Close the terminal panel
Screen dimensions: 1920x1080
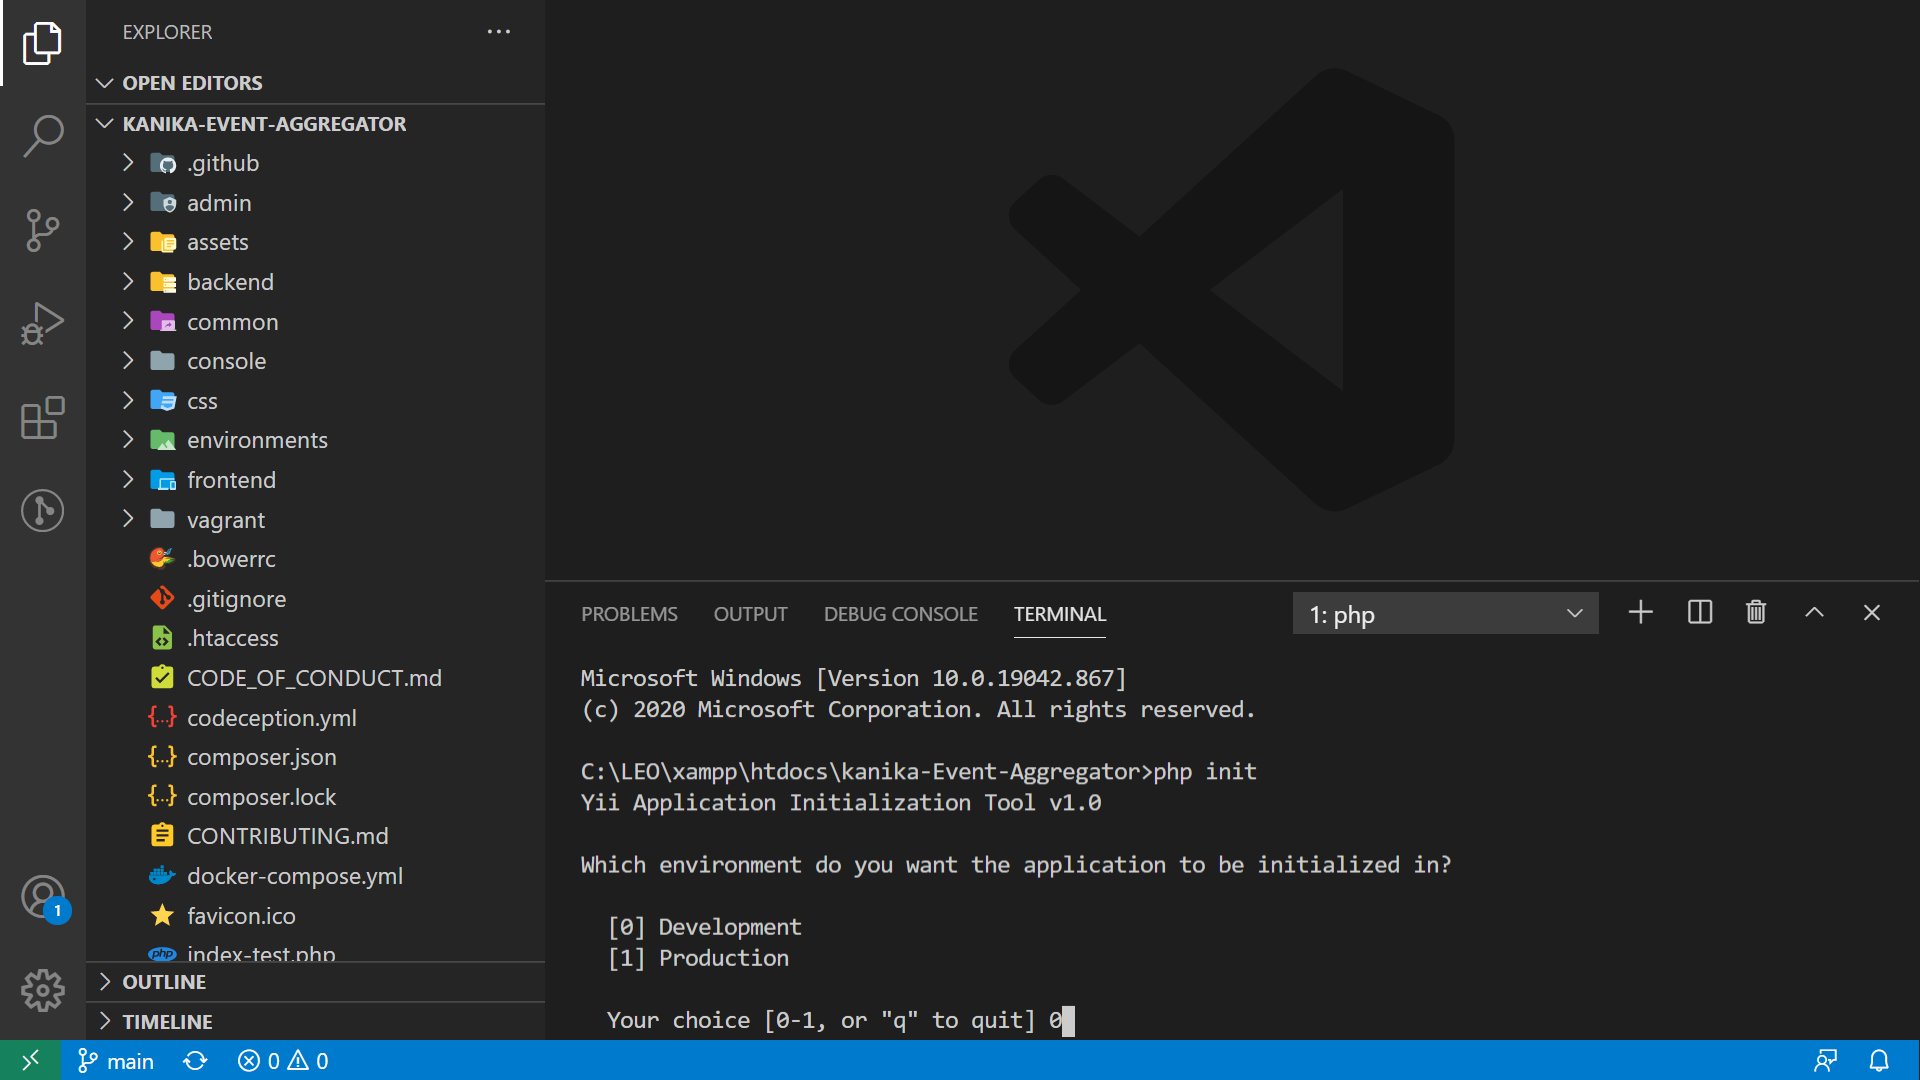pyautogui.click(x=1872, y=613)
